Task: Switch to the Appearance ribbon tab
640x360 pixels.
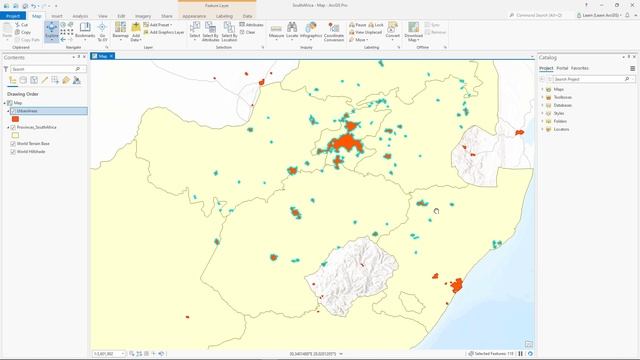Action: [194, 16]
